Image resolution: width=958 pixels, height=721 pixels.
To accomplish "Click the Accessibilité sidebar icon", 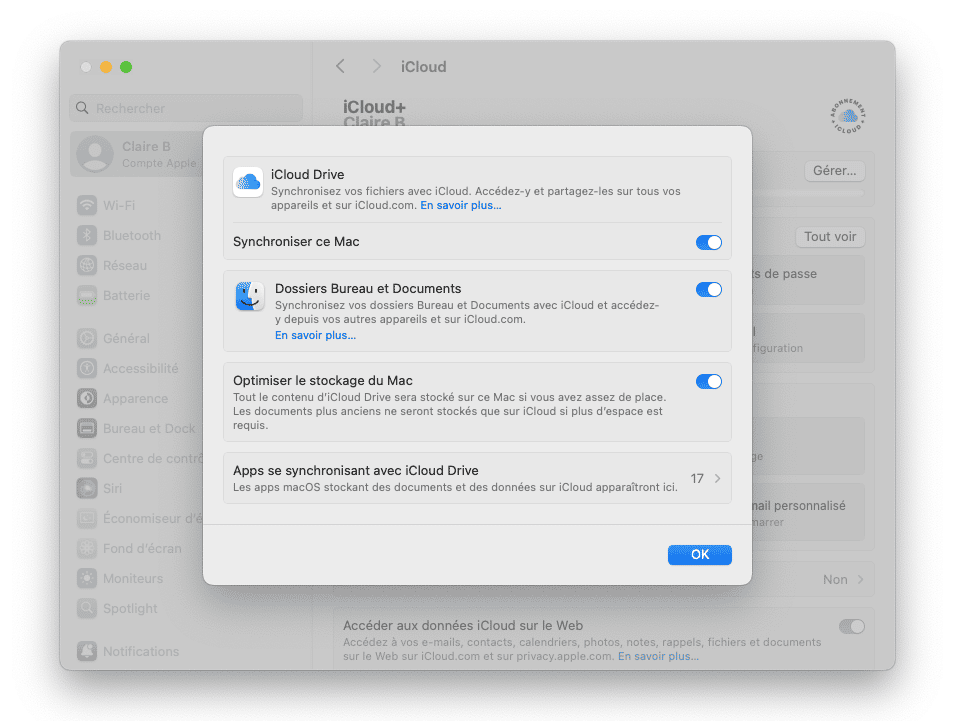I will pyautogui.click(x=87, y=368).
